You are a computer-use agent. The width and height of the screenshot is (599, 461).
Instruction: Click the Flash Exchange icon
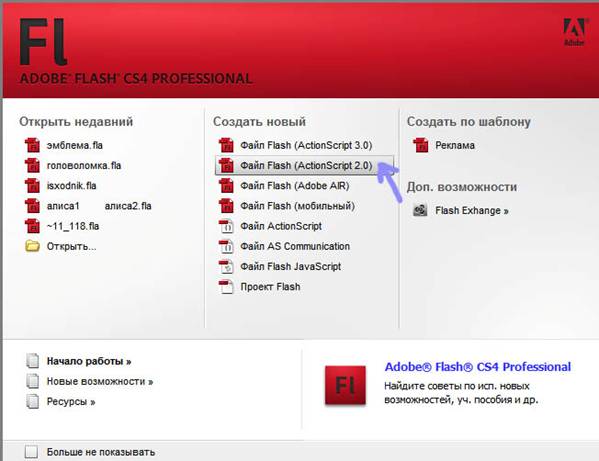click(420, 210)
